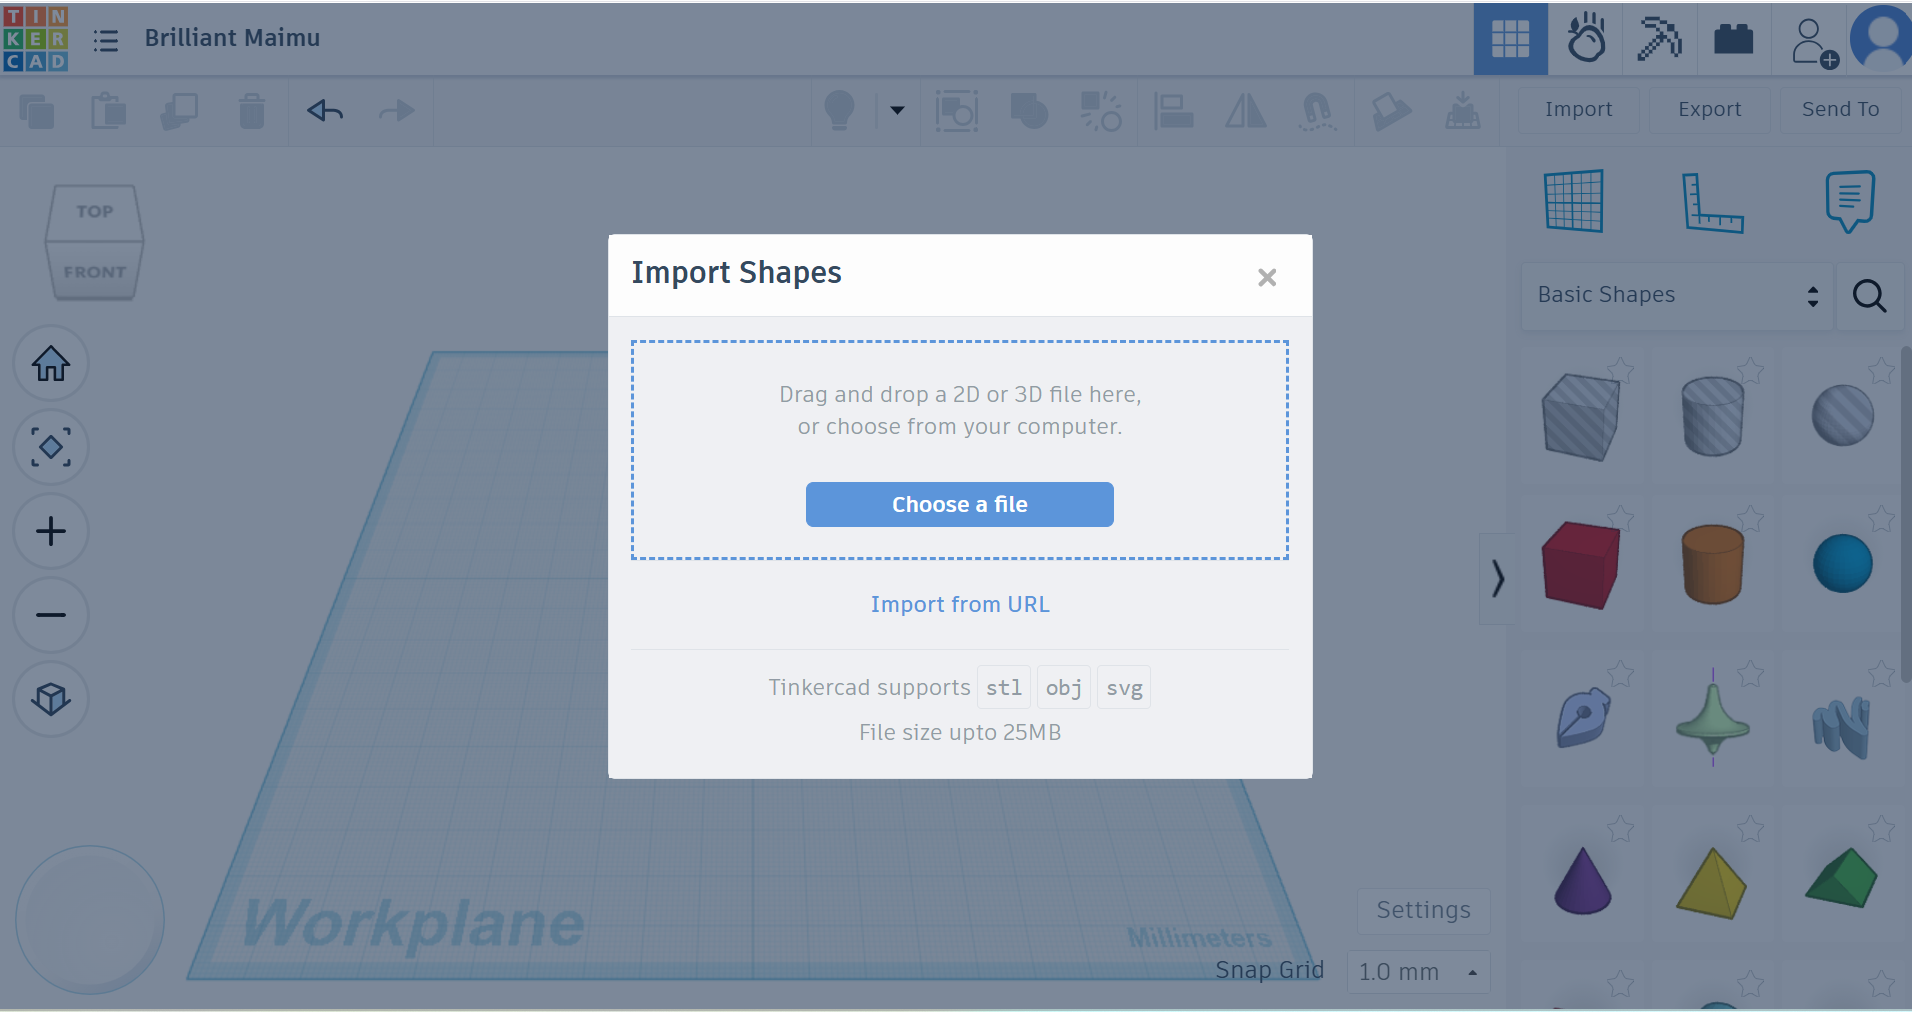Click the TOP face of view cube
The image size is (1912, 1012).
click(x=94, y=211)
